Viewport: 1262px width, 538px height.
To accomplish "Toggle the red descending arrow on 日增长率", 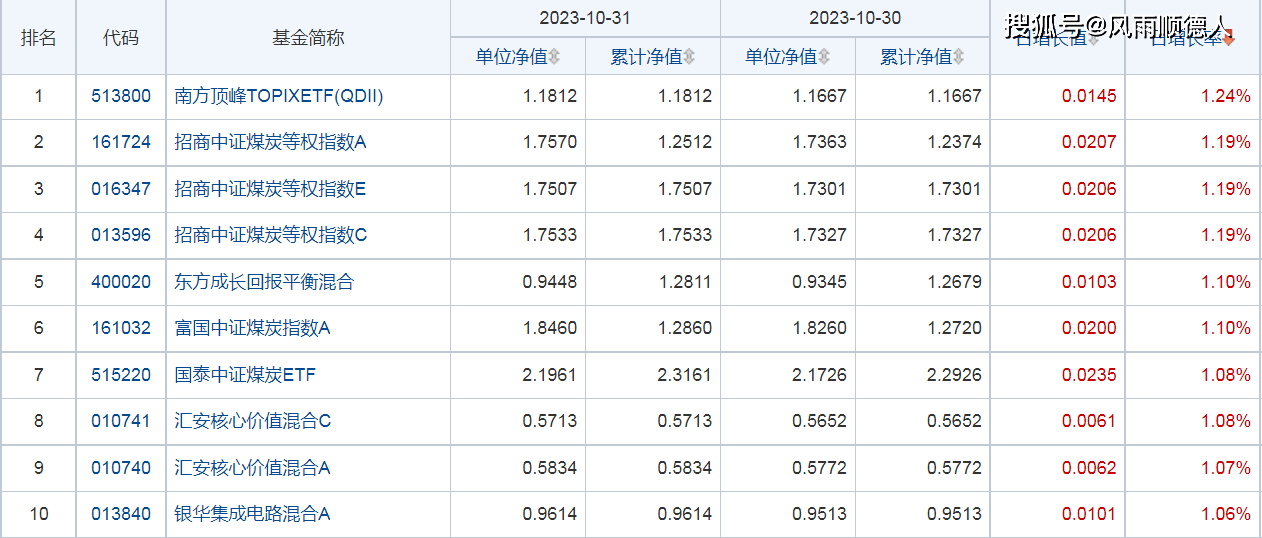I will pyautogui.click(x=1229, y=39).
